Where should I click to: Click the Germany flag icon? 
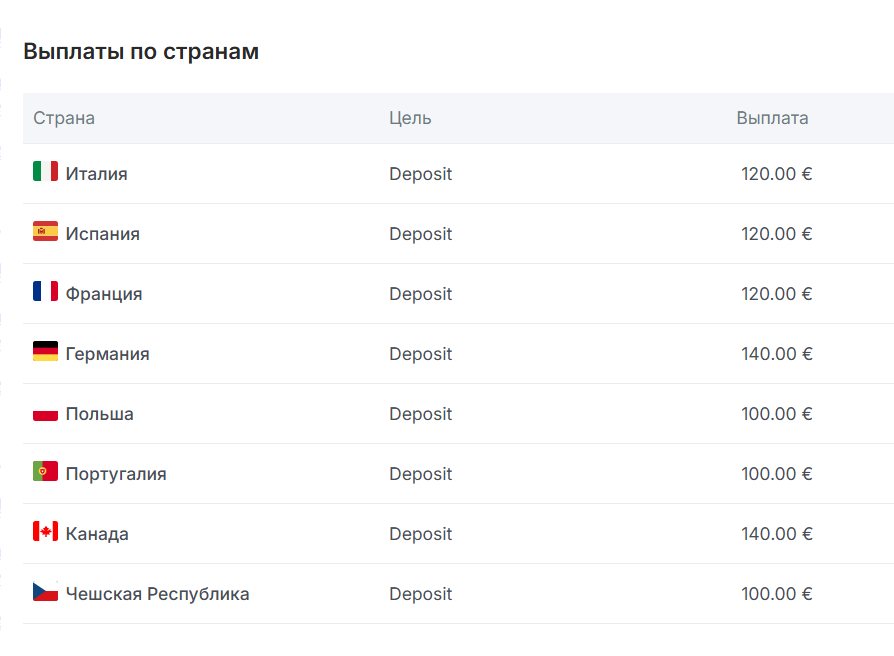45,352
